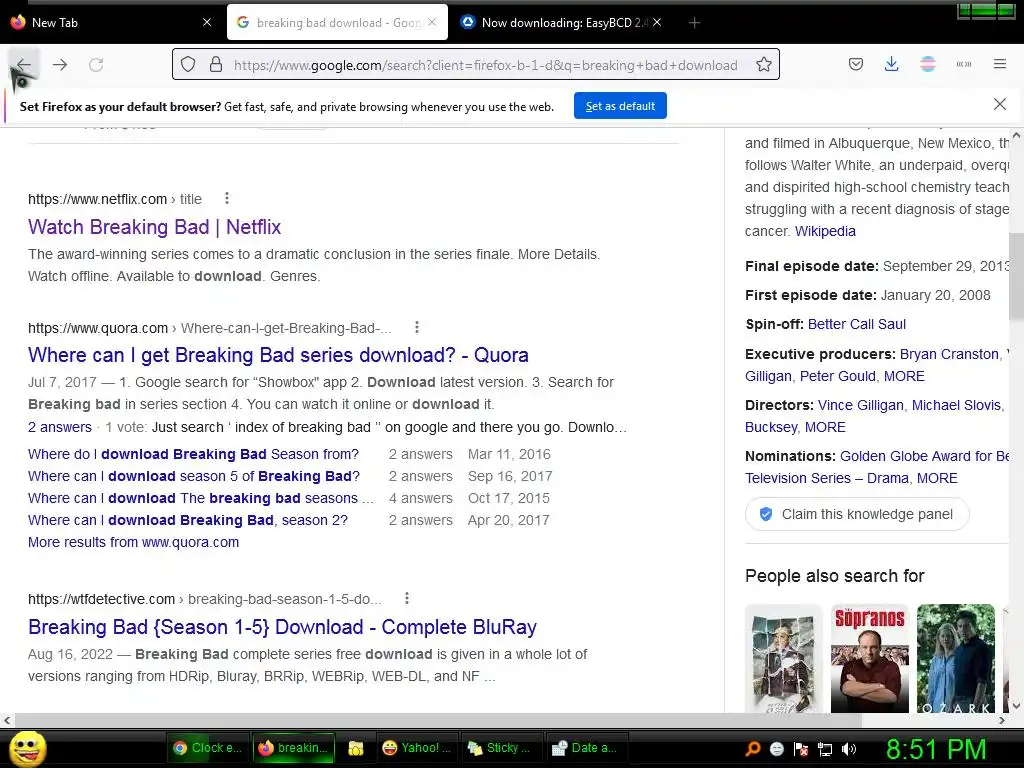Image resolution: width=1024 pixels, height=768 pixels.
Task: Click Set as default button
Action: (620, 106)
